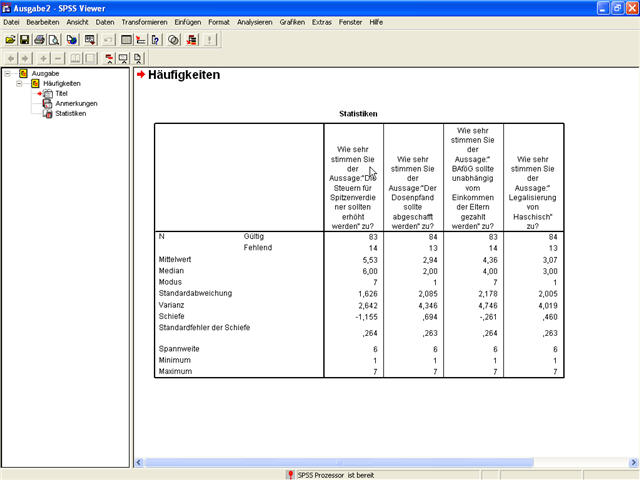Click the Go to Data Editor icon

click(x=127, y=40)
